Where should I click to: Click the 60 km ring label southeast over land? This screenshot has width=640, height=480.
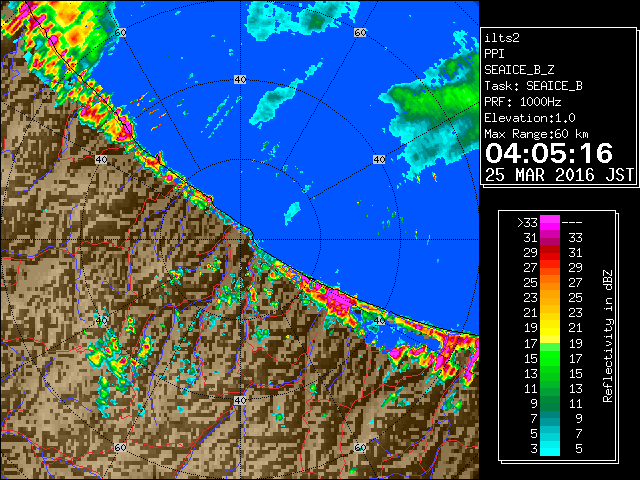360,447
